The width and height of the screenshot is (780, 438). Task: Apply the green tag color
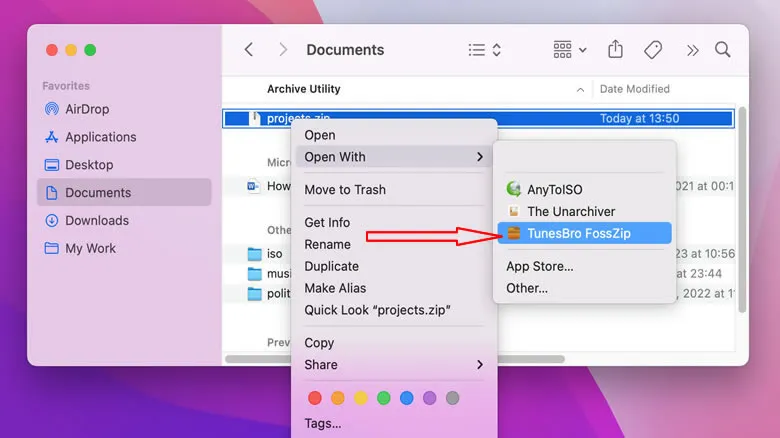coord(384,398)
